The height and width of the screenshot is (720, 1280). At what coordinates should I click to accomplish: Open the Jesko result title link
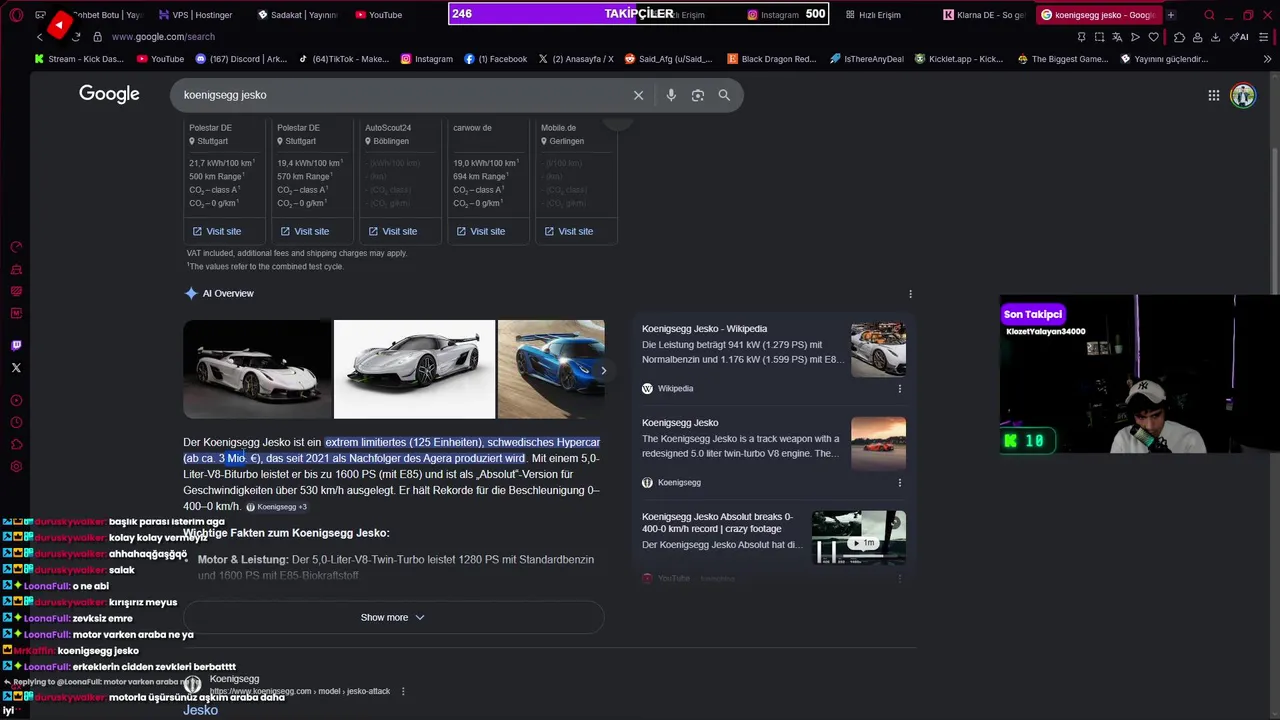click(x=200, y=710)
